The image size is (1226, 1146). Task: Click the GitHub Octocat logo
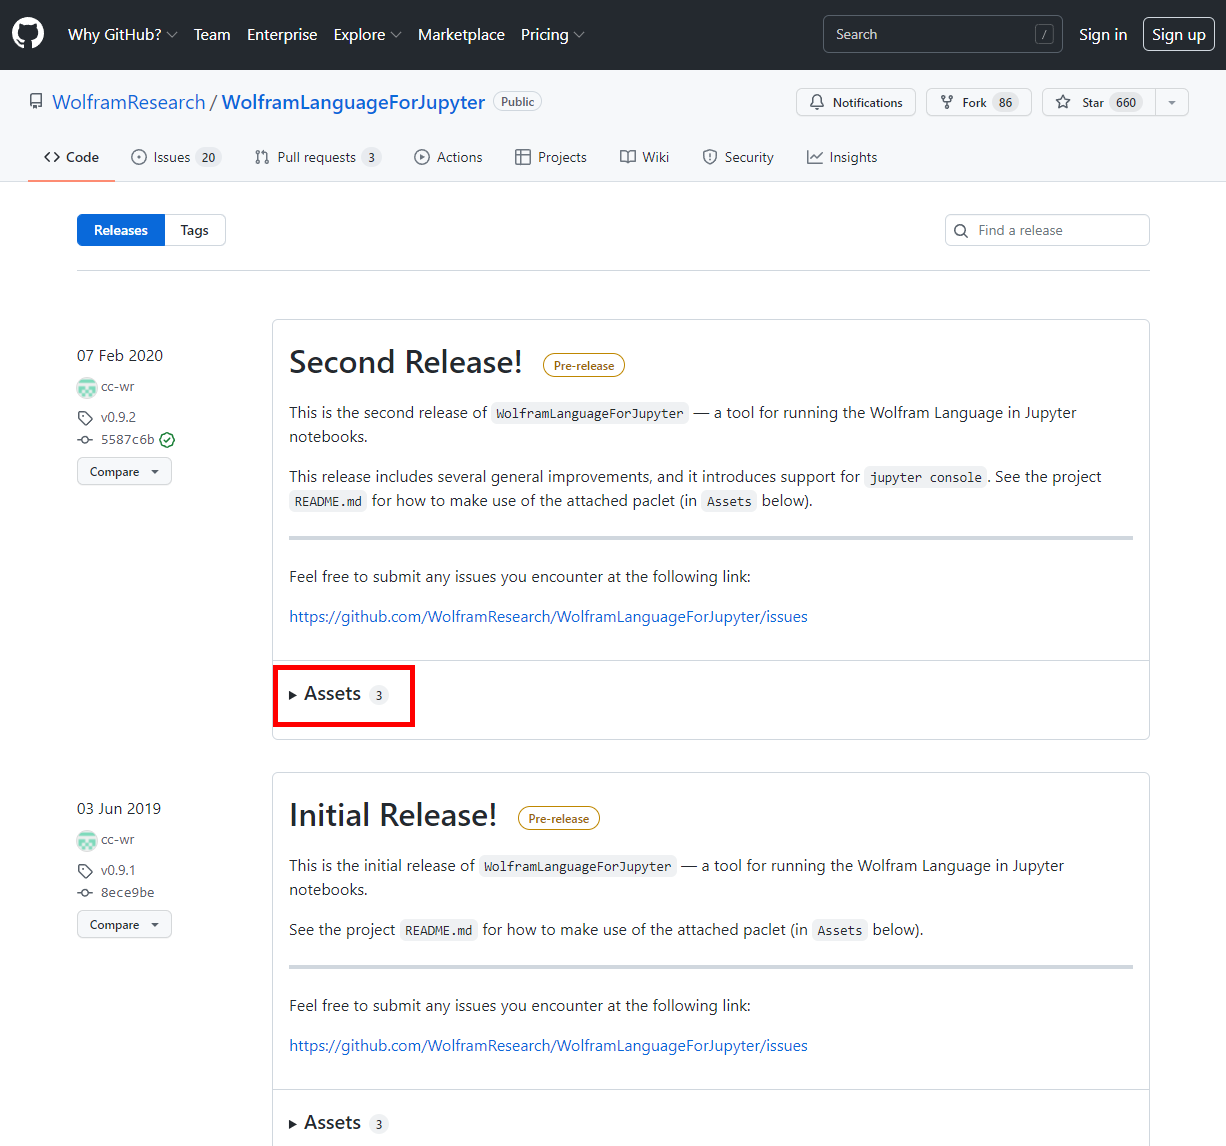pyautogui.click(x=28, y=34)
